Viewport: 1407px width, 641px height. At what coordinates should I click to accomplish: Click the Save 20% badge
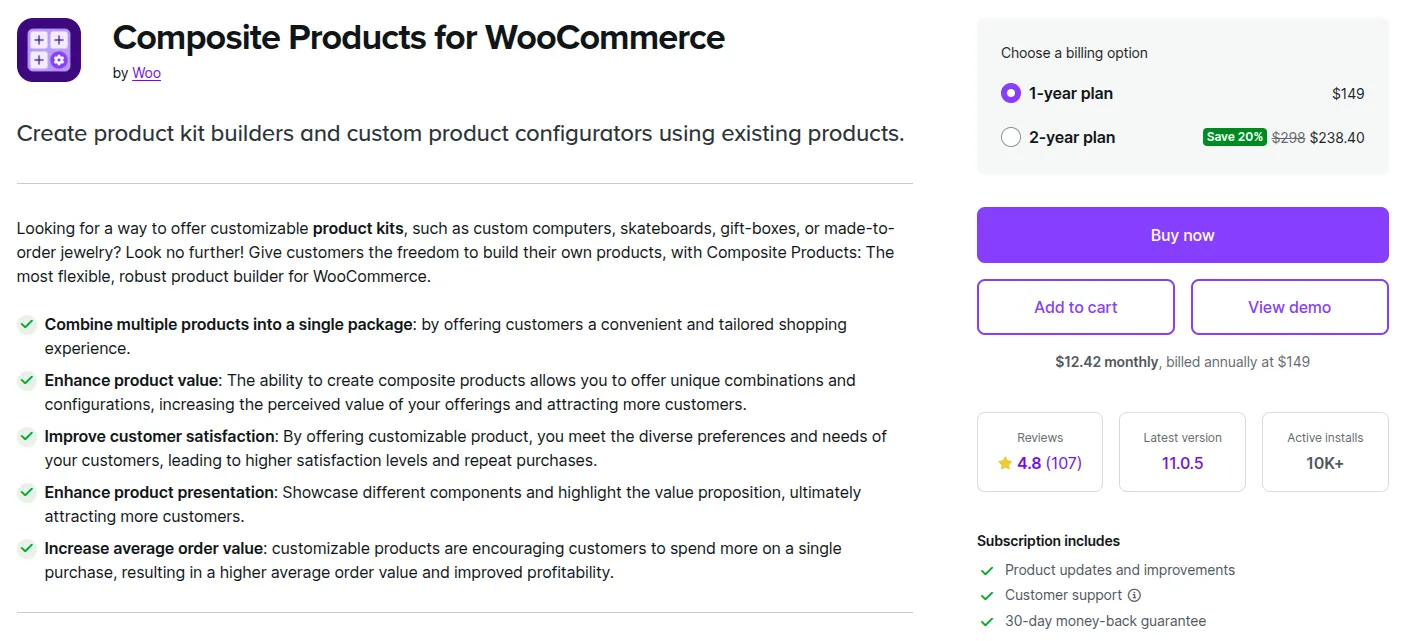pyautogui.click(x=1235, y=137)
